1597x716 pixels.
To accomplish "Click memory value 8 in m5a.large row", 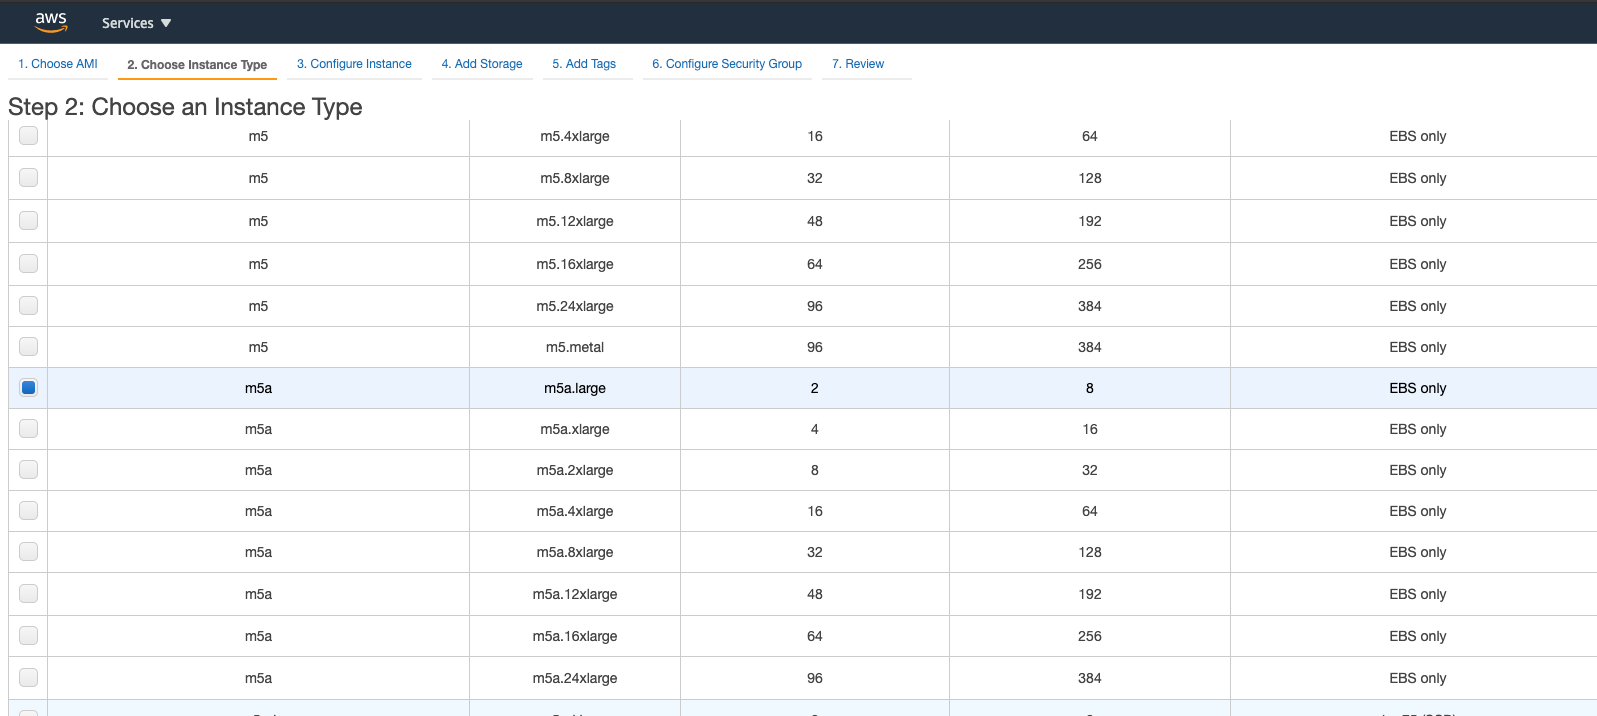I will [1090, 388].
